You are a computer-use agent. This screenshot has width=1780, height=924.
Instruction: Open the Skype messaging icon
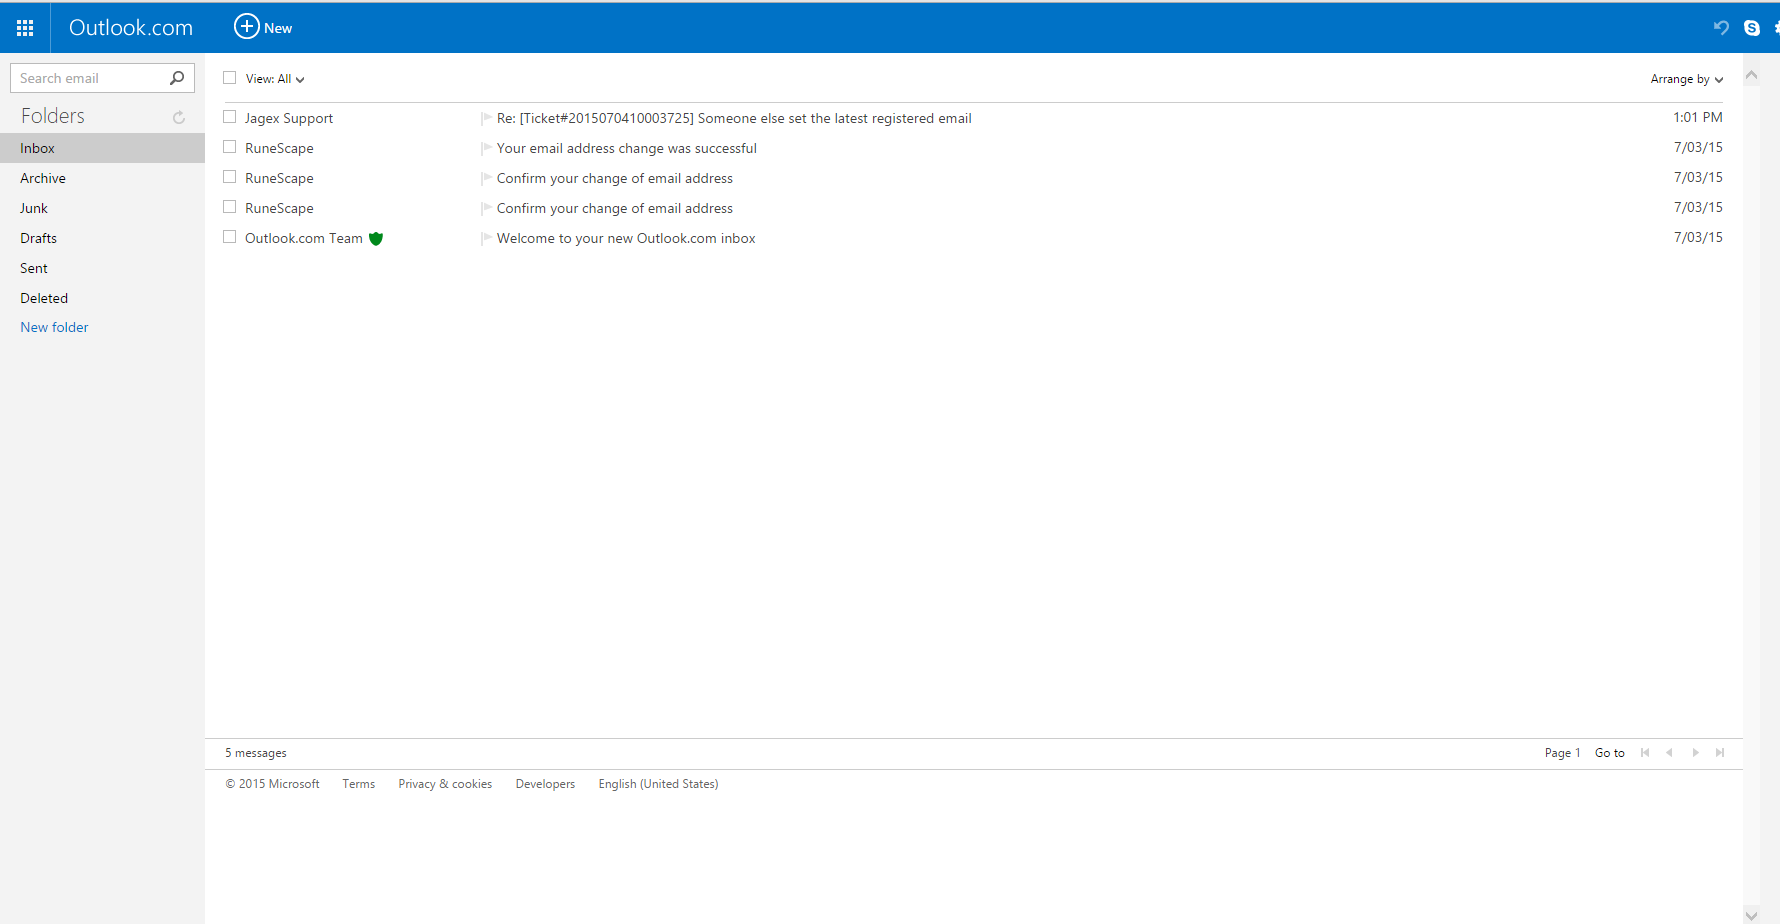(1752, 28)
